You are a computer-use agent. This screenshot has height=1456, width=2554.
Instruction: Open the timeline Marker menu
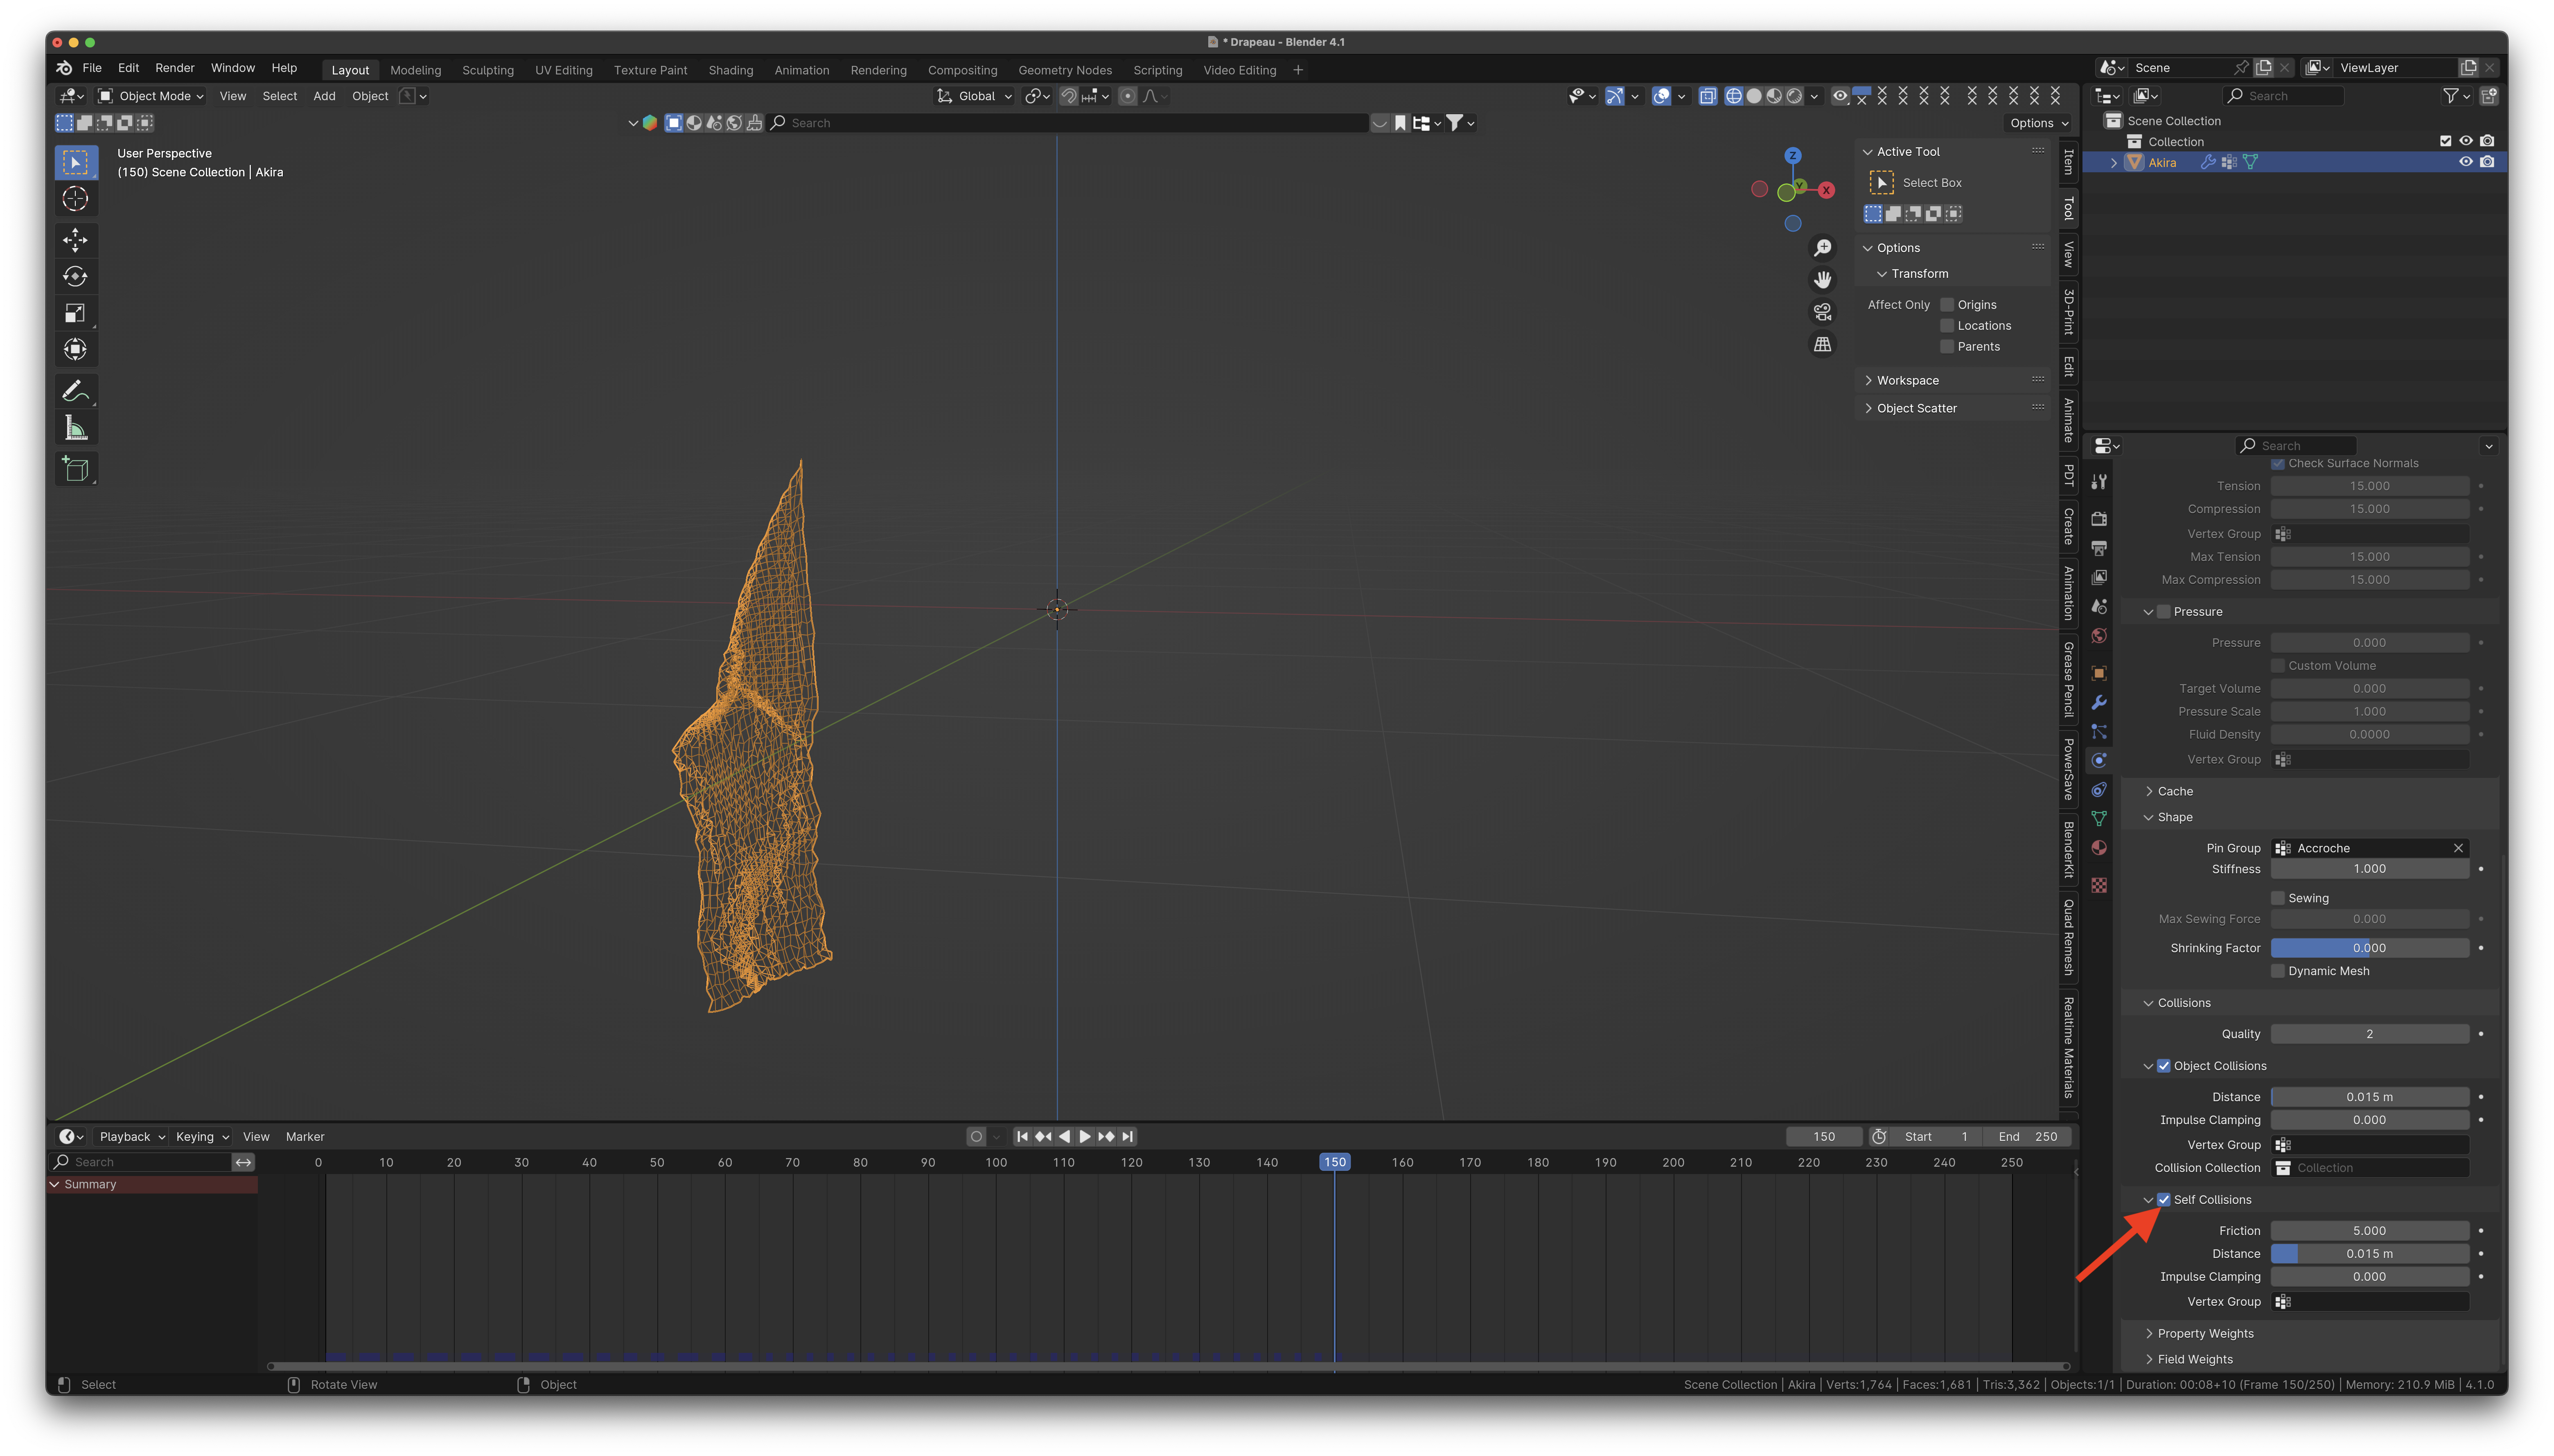tap(305, 1137)
